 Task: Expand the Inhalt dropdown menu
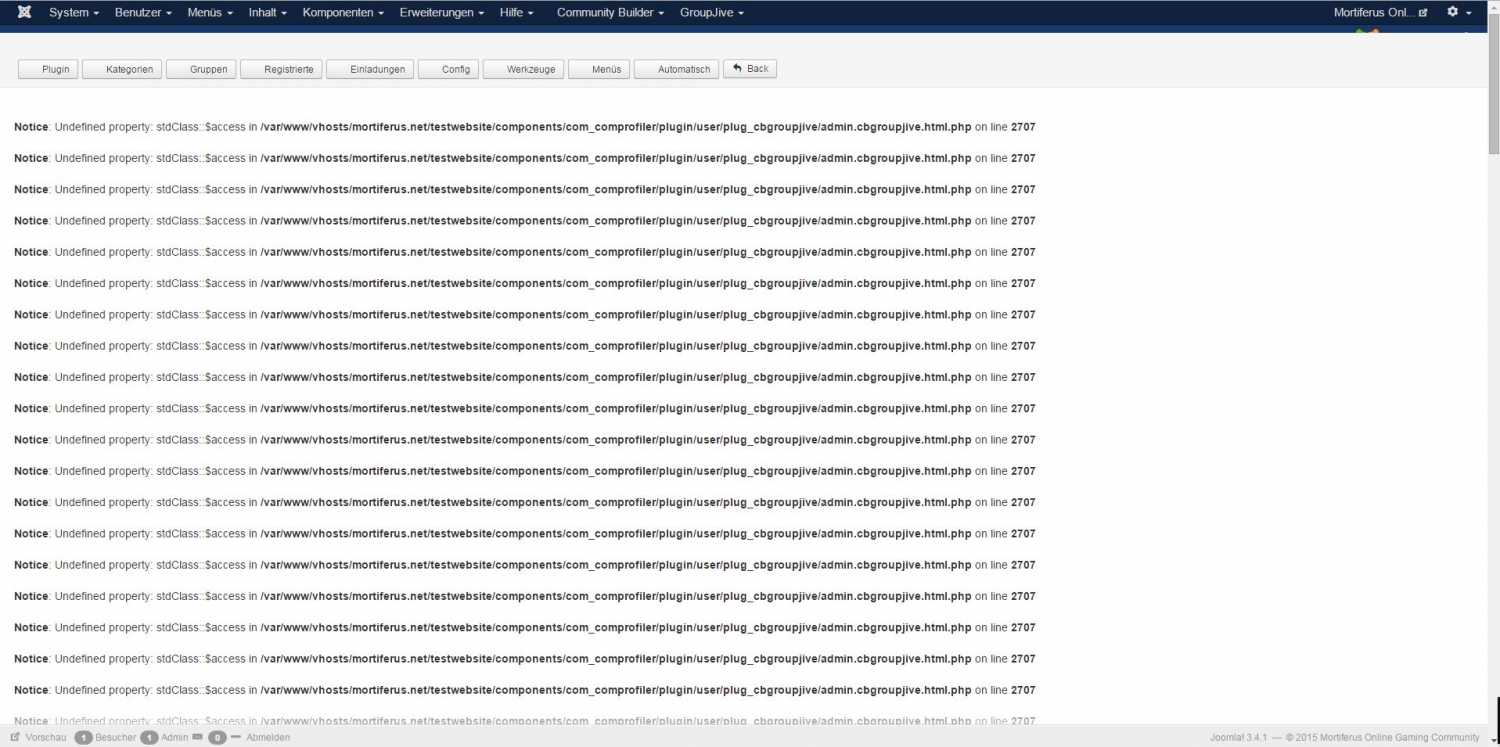(x=268, y=13)
